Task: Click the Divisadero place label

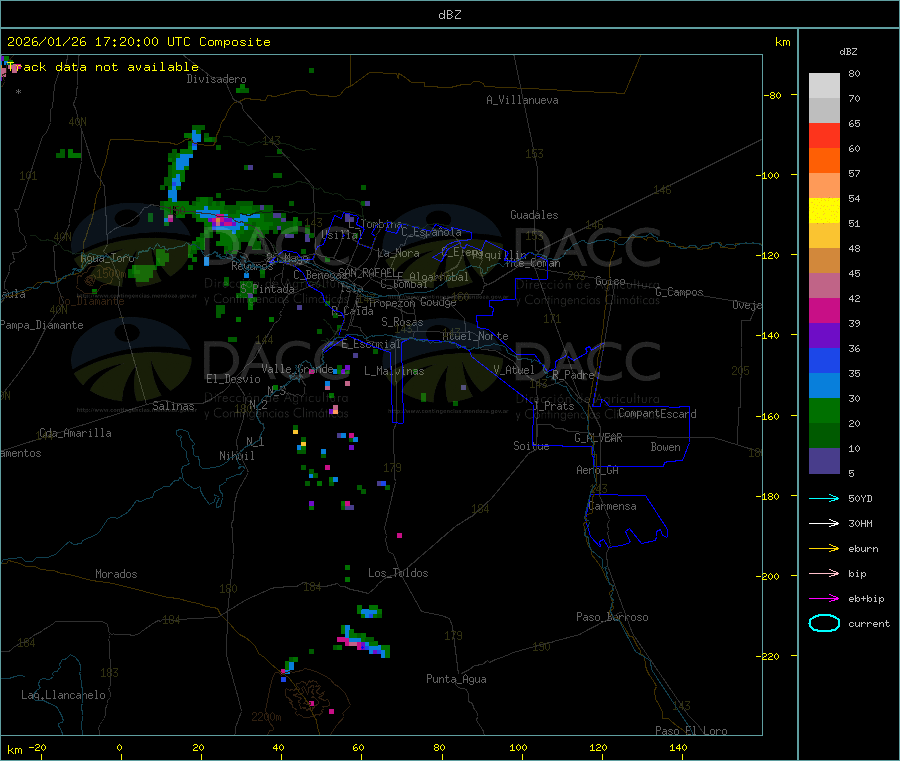Action: 216,79
